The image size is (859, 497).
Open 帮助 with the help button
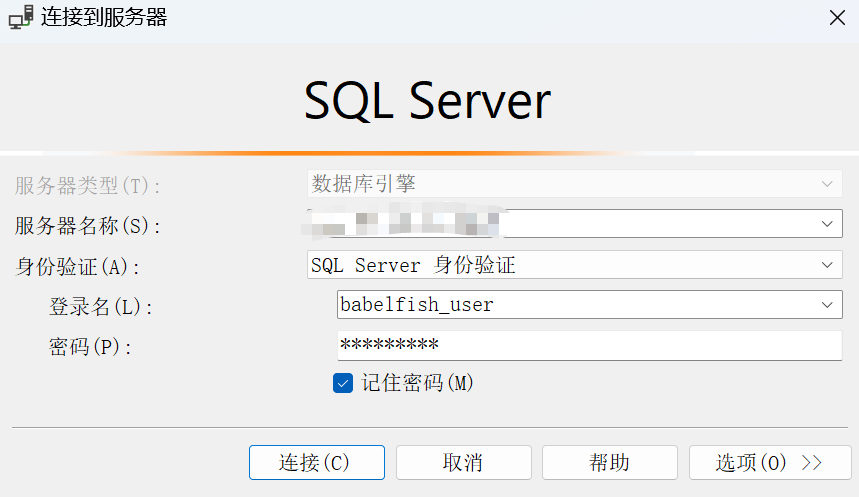(609, 463)
